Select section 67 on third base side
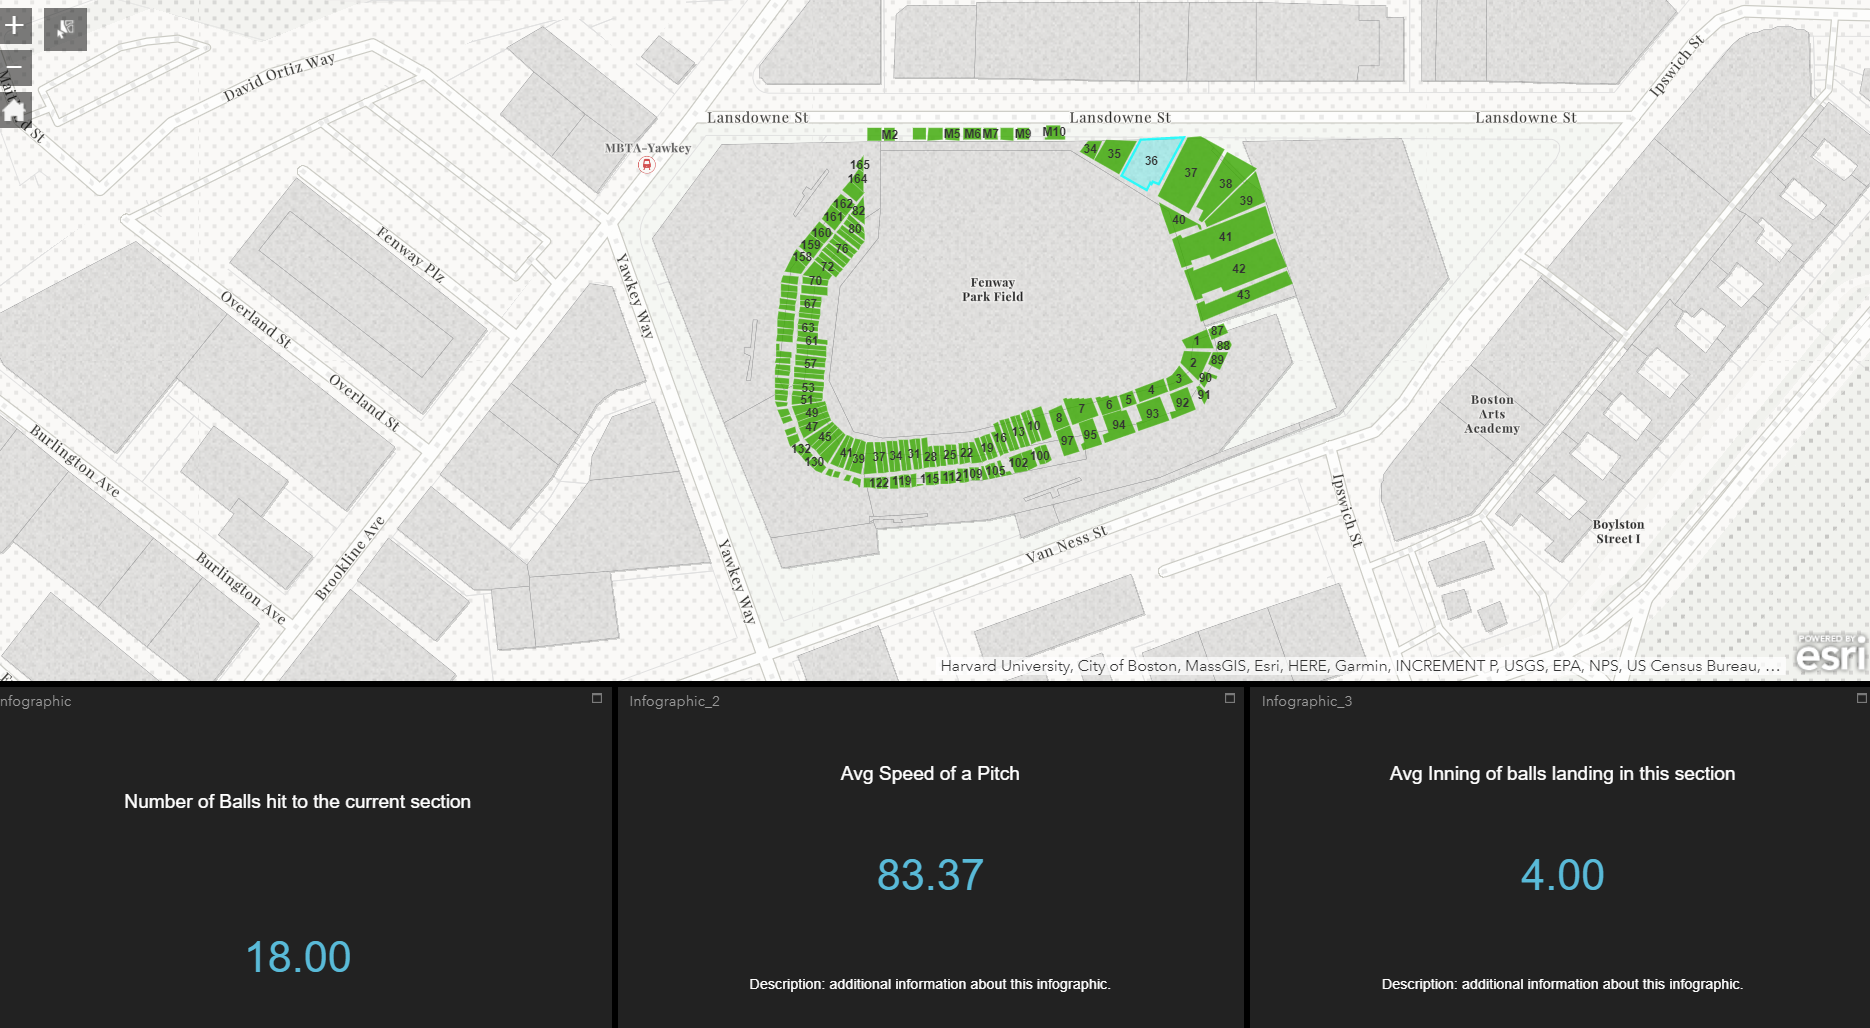This screenshot has width=1870, height=1028. (x=810, y=304)
